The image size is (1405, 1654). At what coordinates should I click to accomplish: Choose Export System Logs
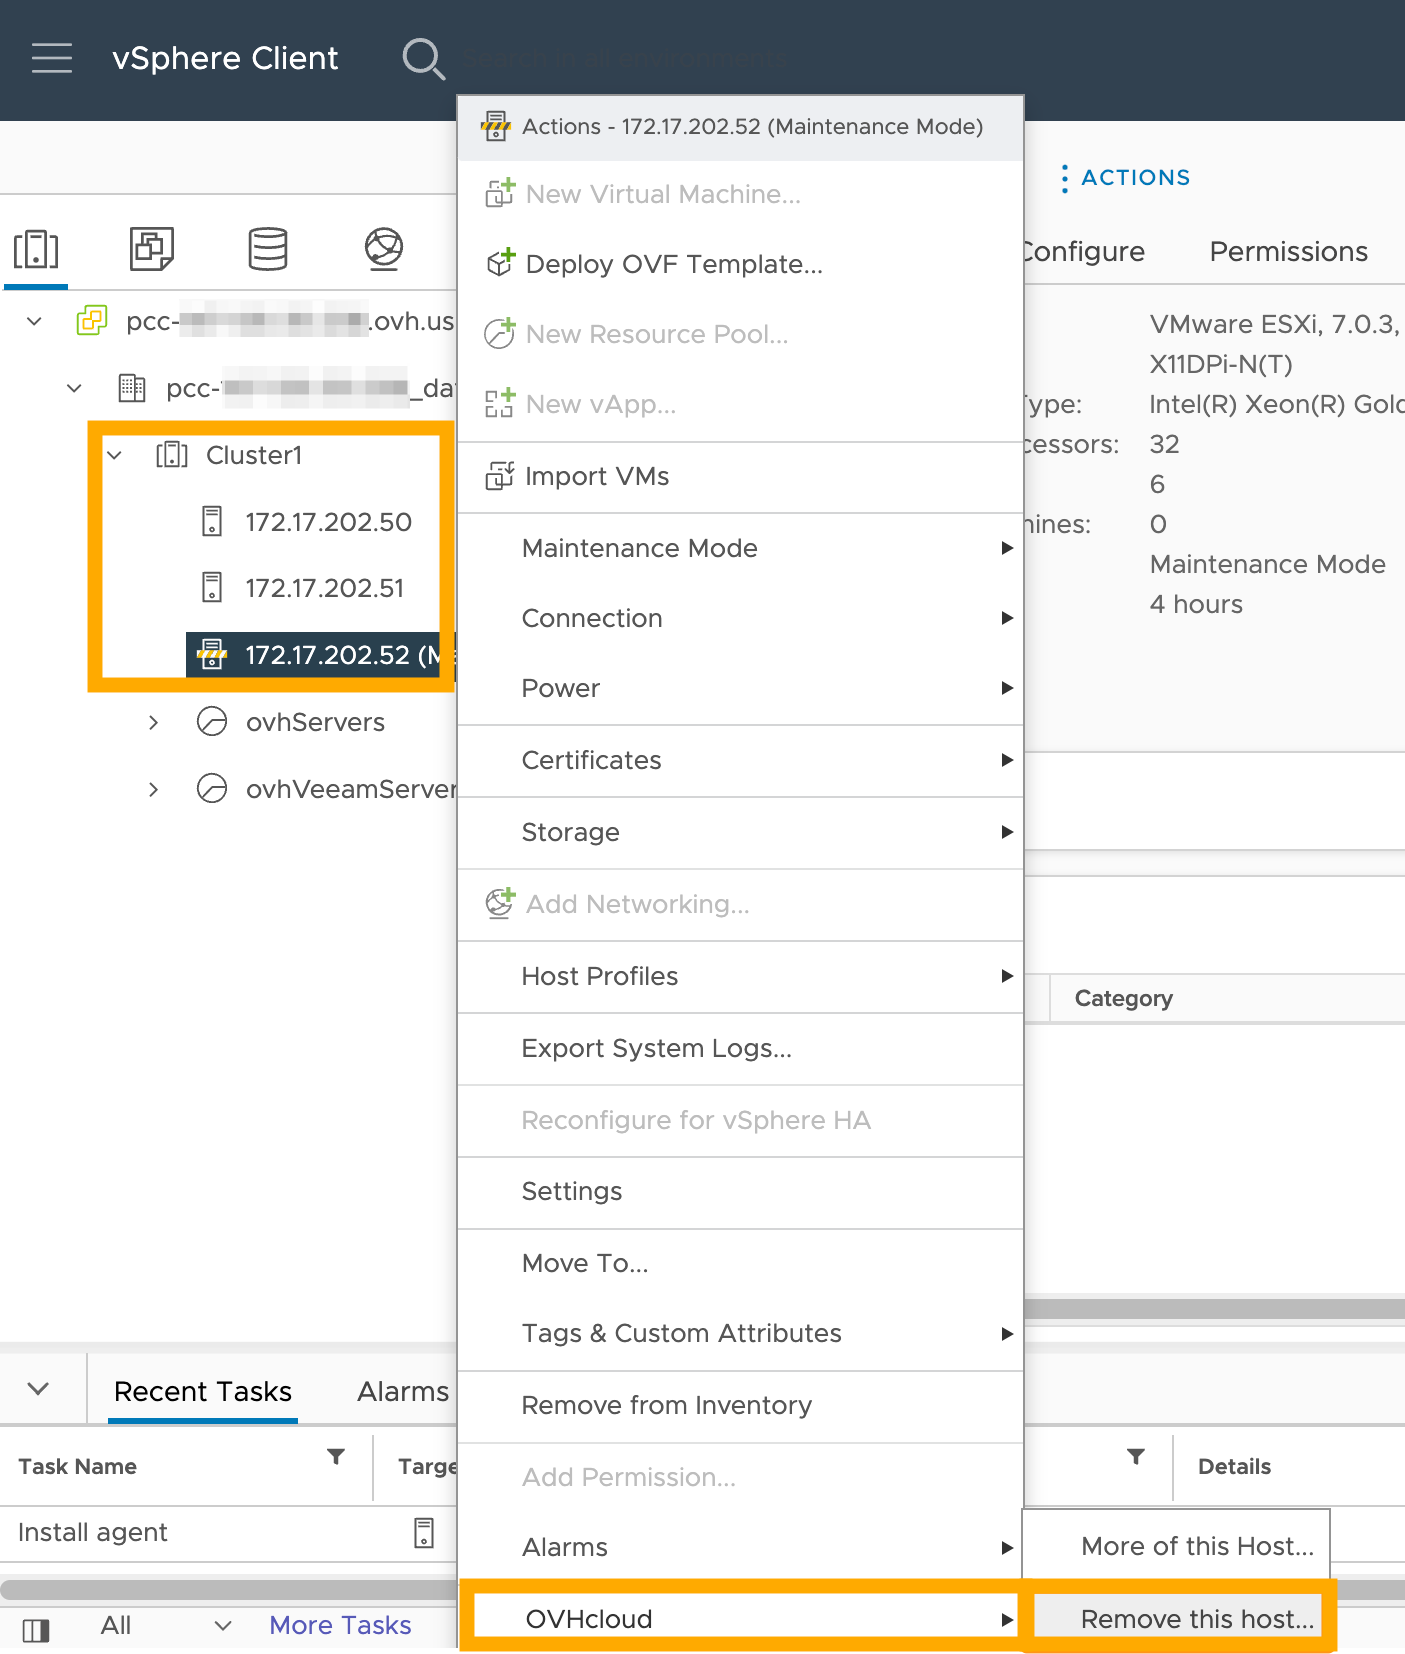pos(740,1048)
